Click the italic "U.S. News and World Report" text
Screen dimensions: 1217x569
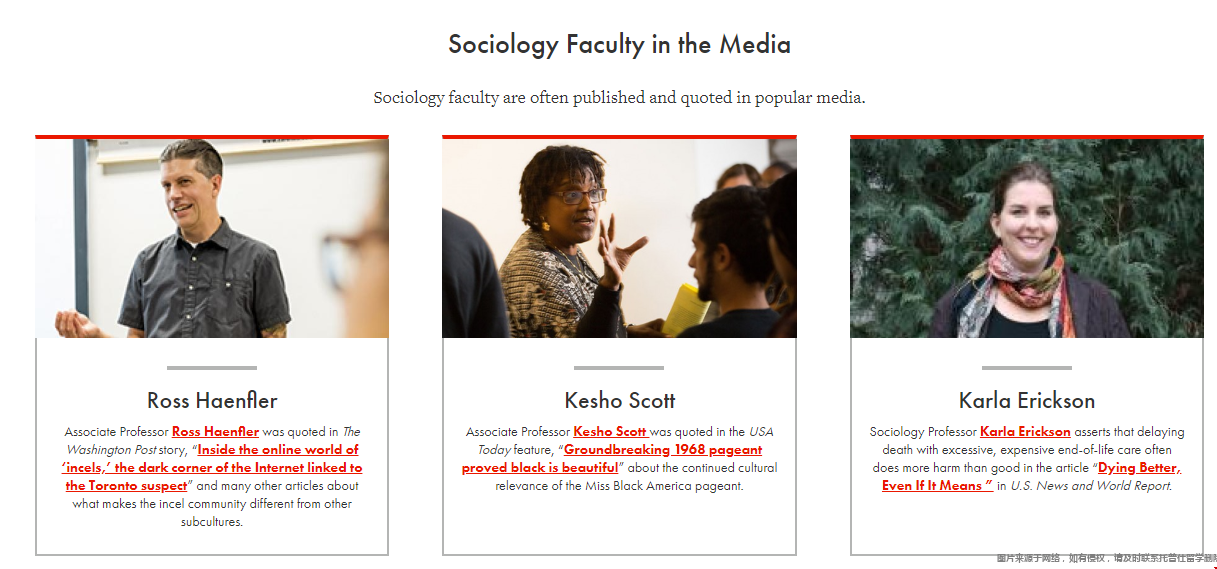(1090, 486)
